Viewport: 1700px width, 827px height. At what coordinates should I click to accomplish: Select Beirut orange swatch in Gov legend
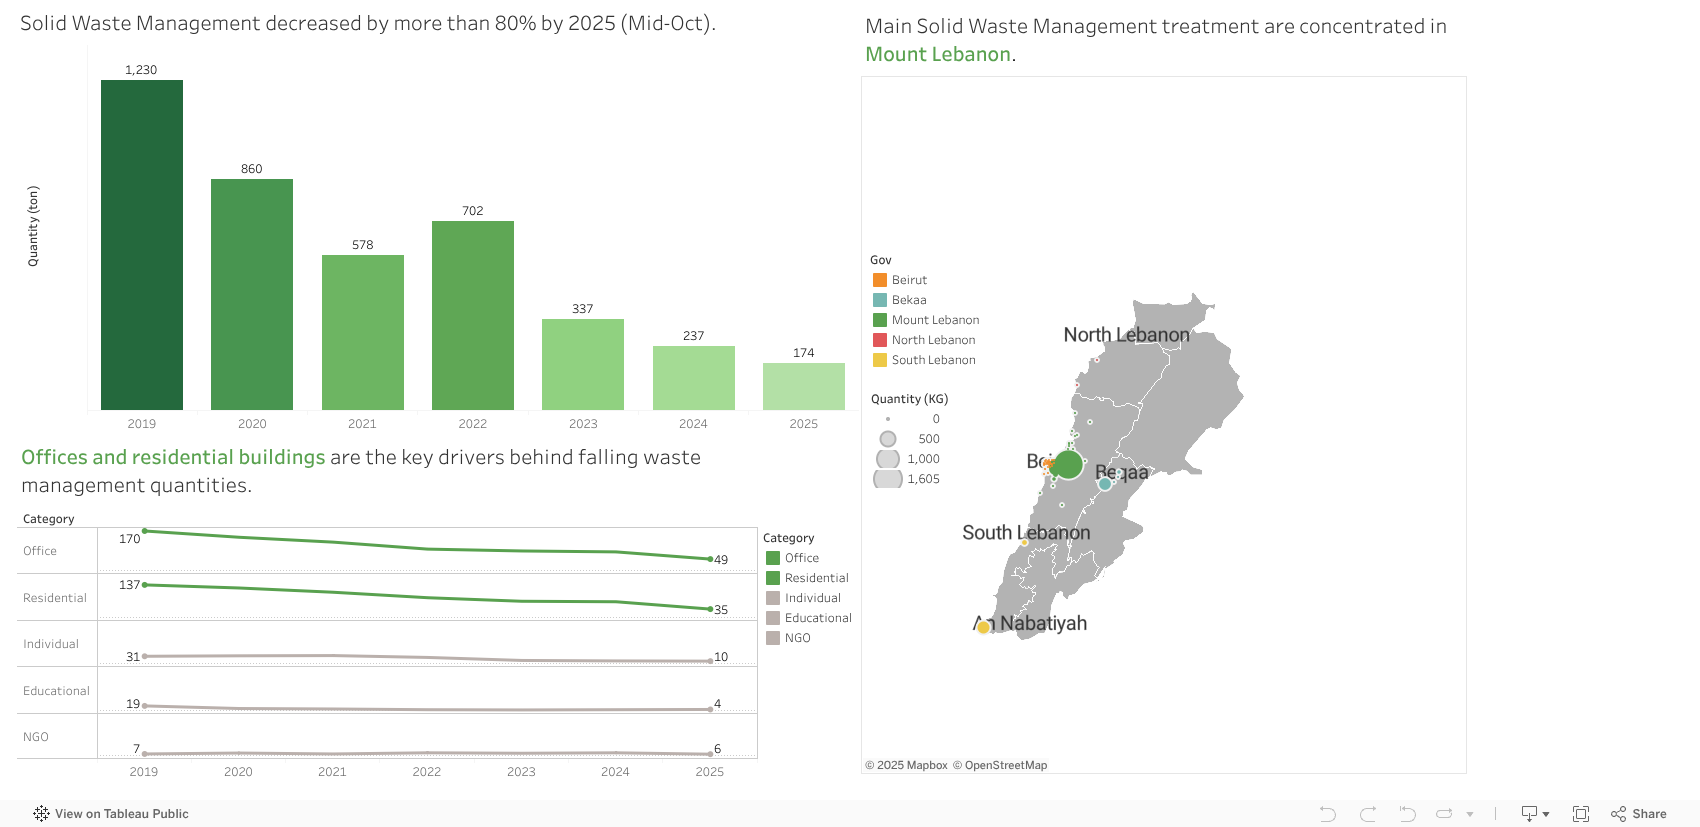pos(880,280)
